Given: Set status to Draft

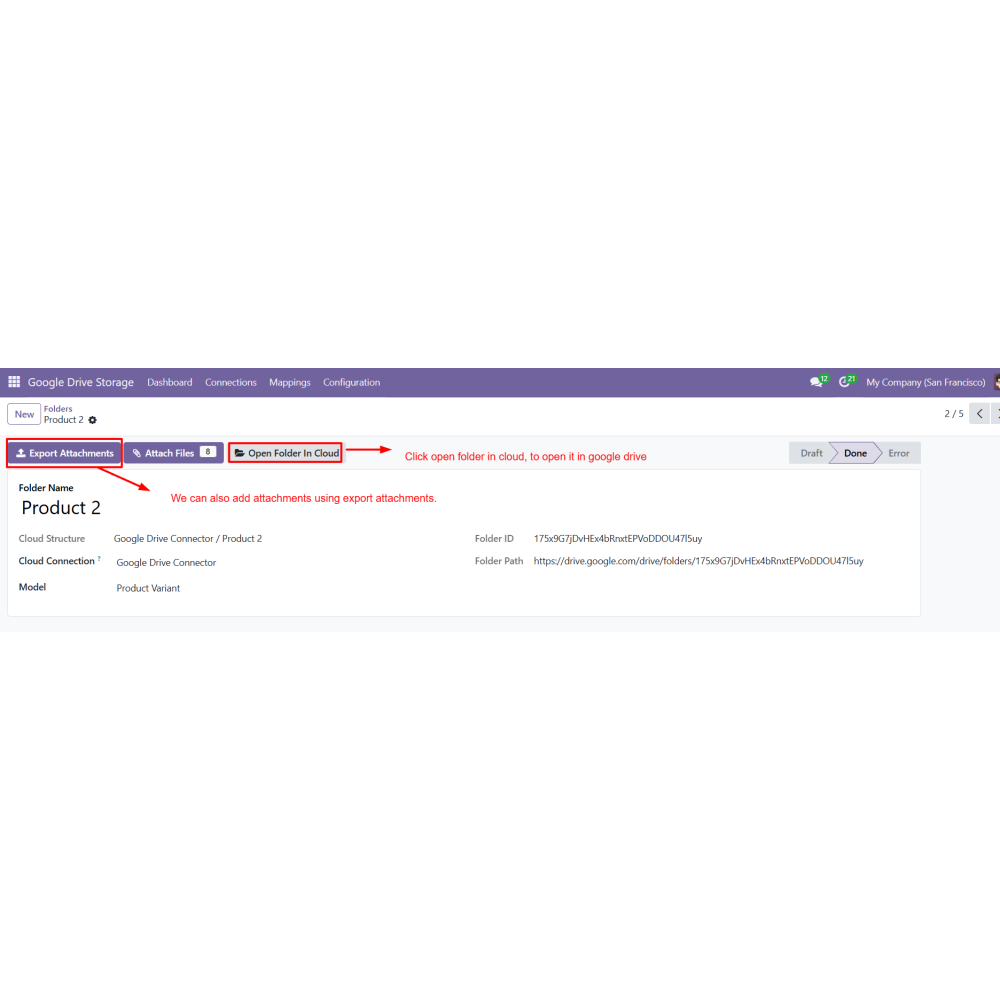Looking at the screenshot, I should click(811, 453).
